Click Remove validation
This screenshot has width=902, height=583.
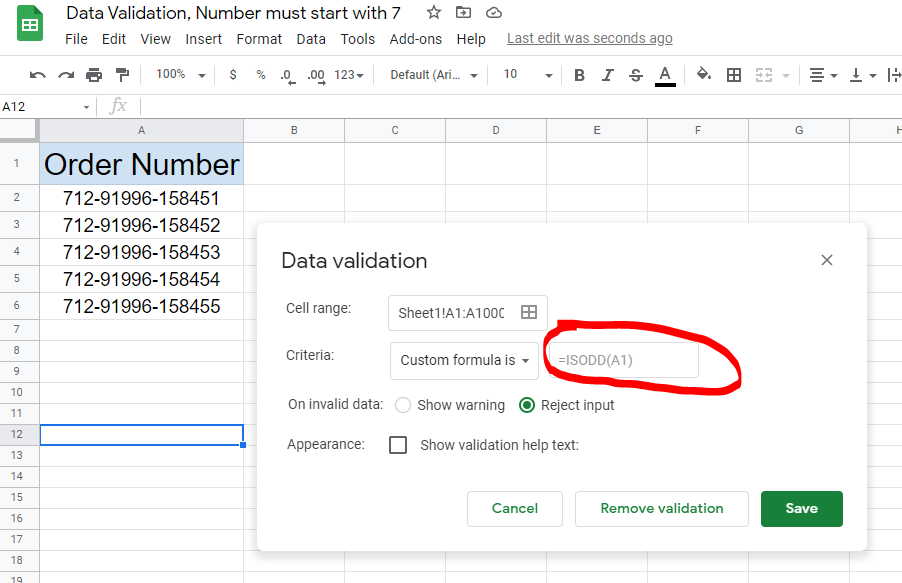click(x=661, y=508)
